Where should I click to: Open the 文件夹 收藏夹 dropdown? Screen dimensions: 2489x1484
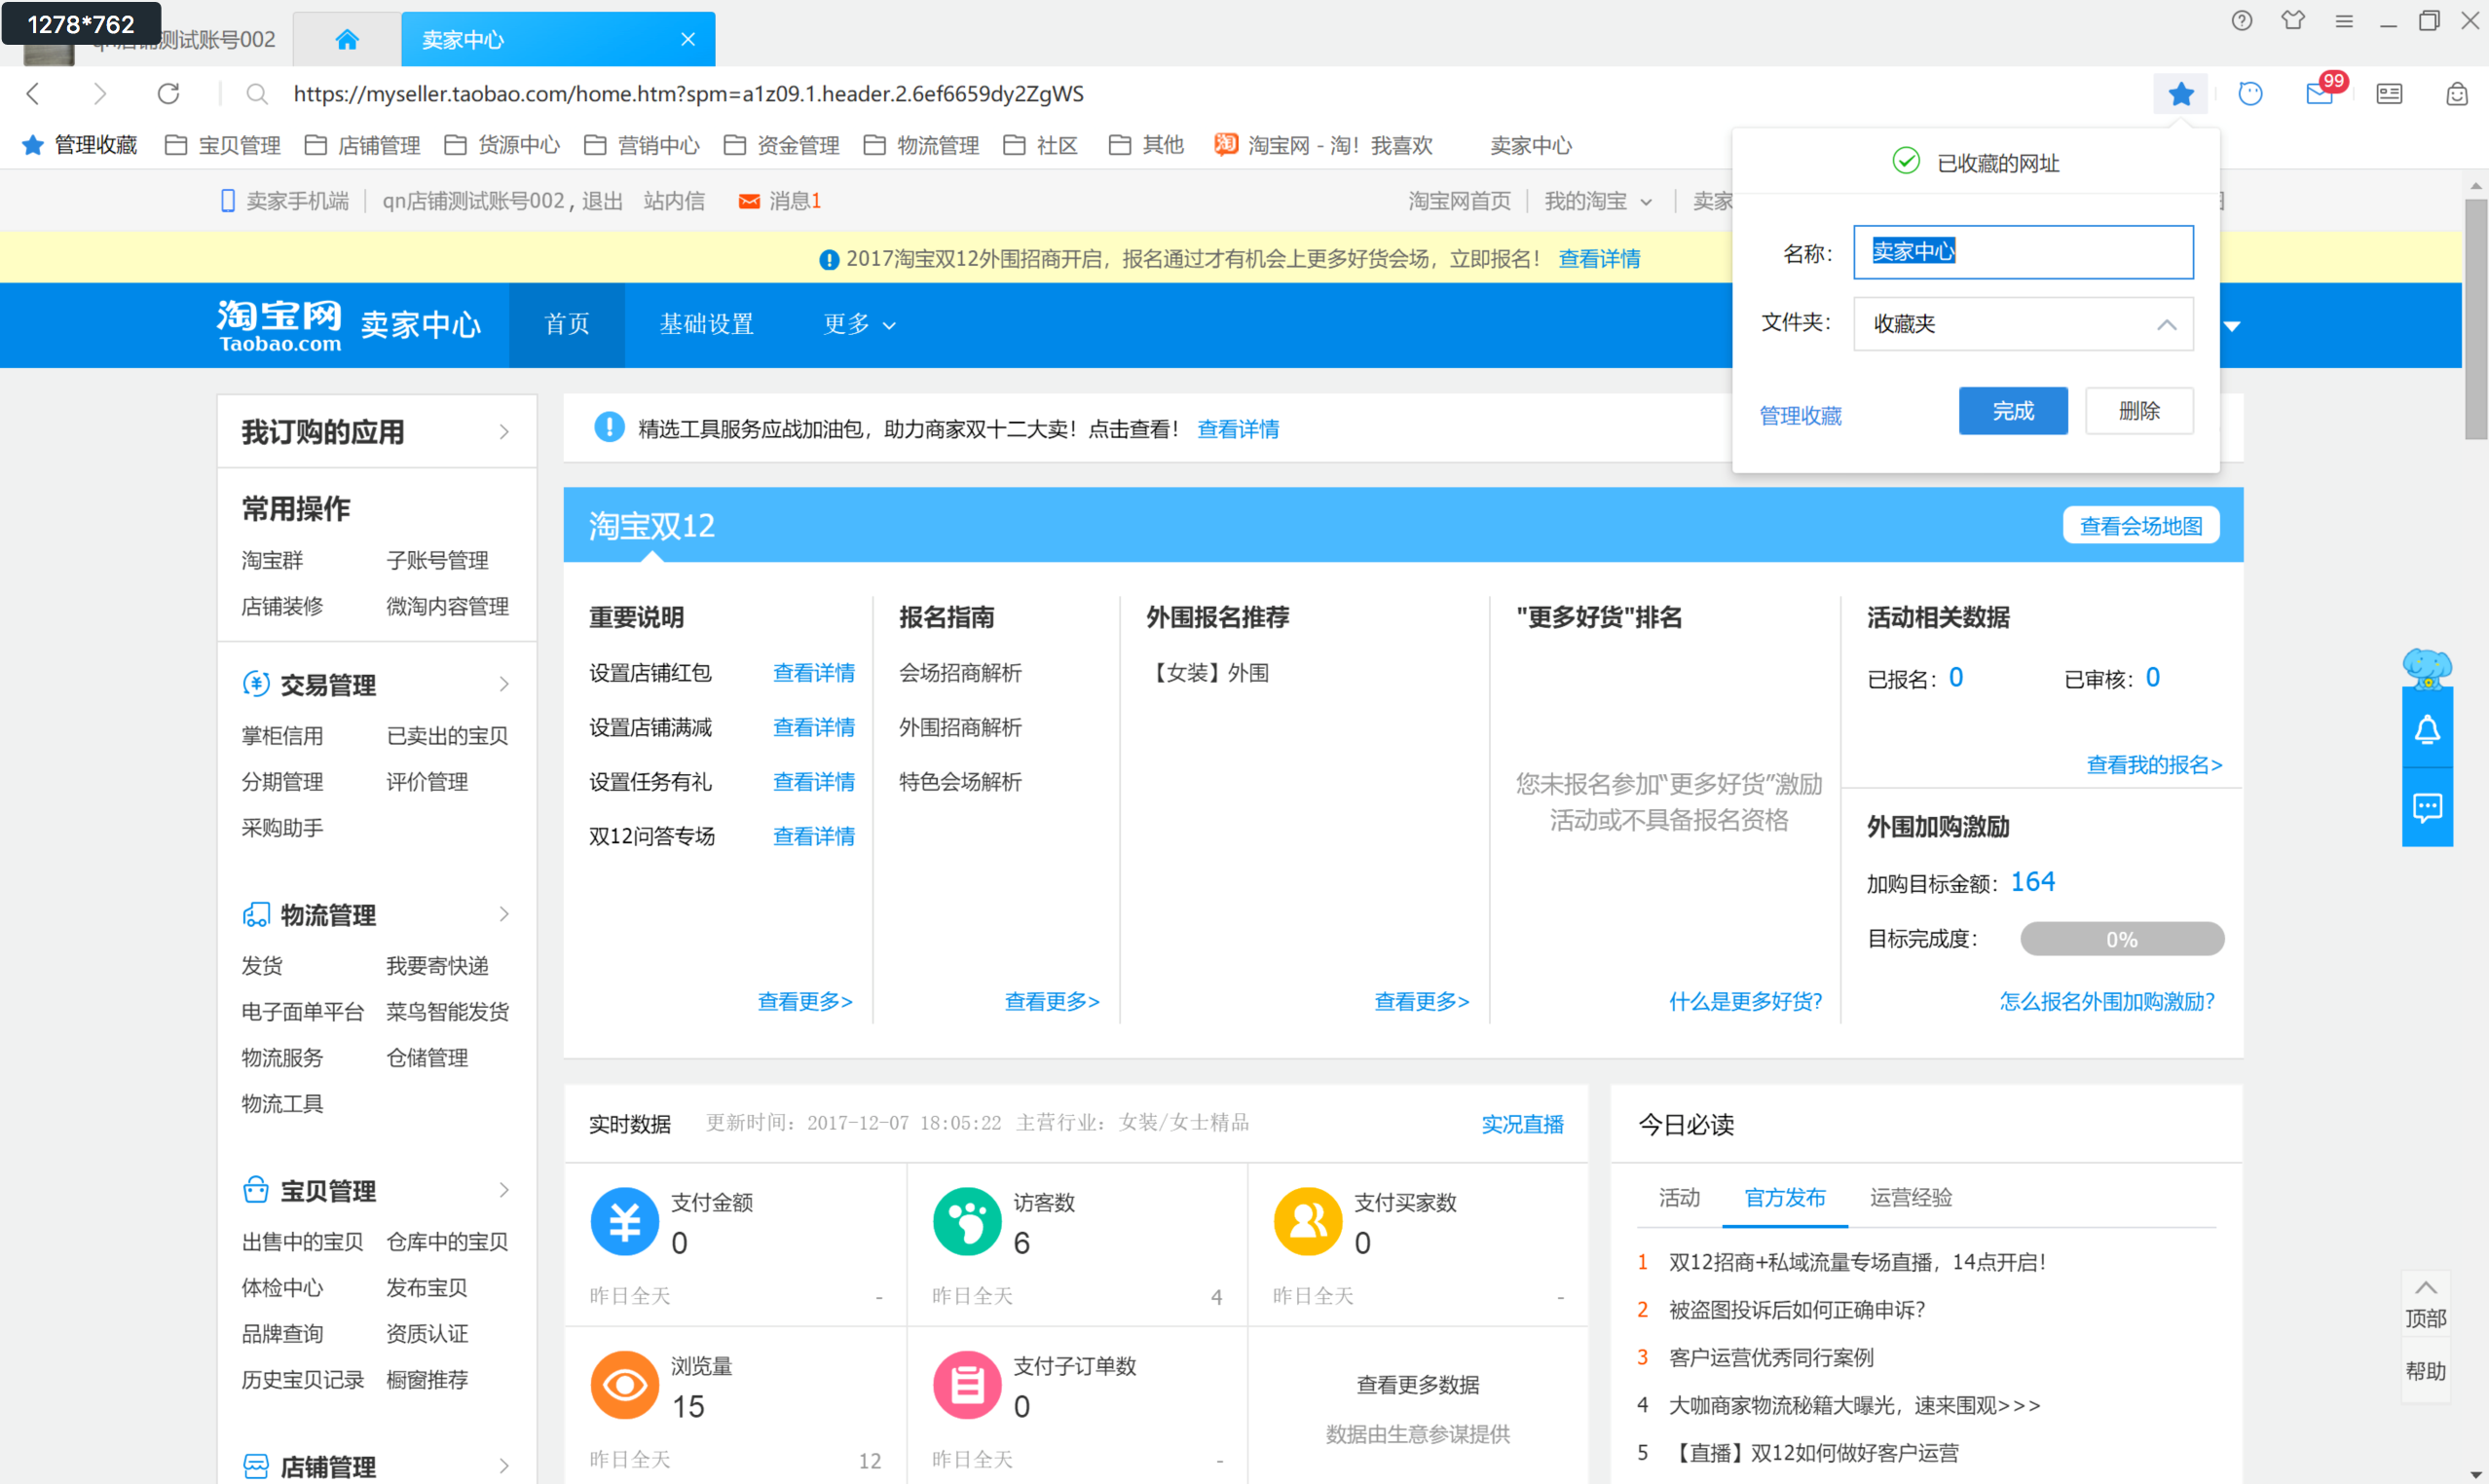coord(2023,324)
